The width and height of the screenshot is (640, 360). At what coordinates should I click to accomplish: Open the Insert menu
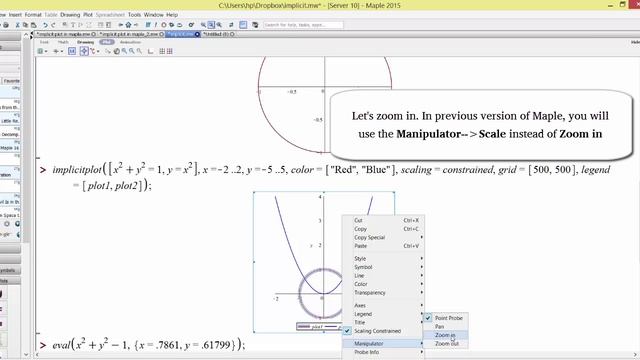(15, 15)
